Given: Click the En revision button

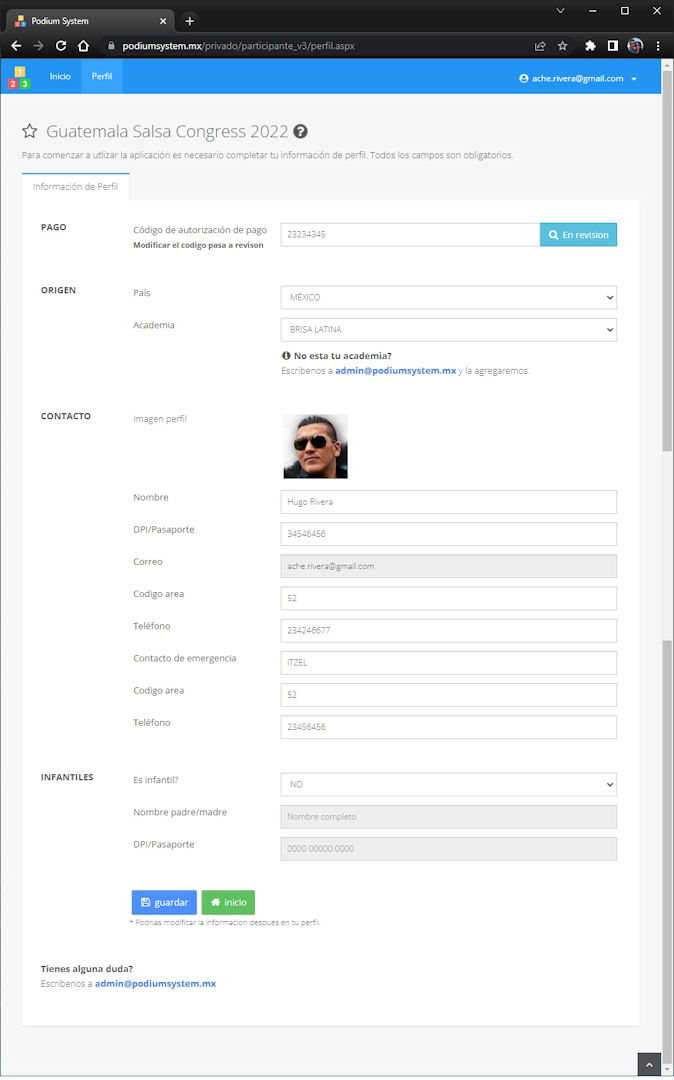Looking at the screenshot, I should 578,235.
